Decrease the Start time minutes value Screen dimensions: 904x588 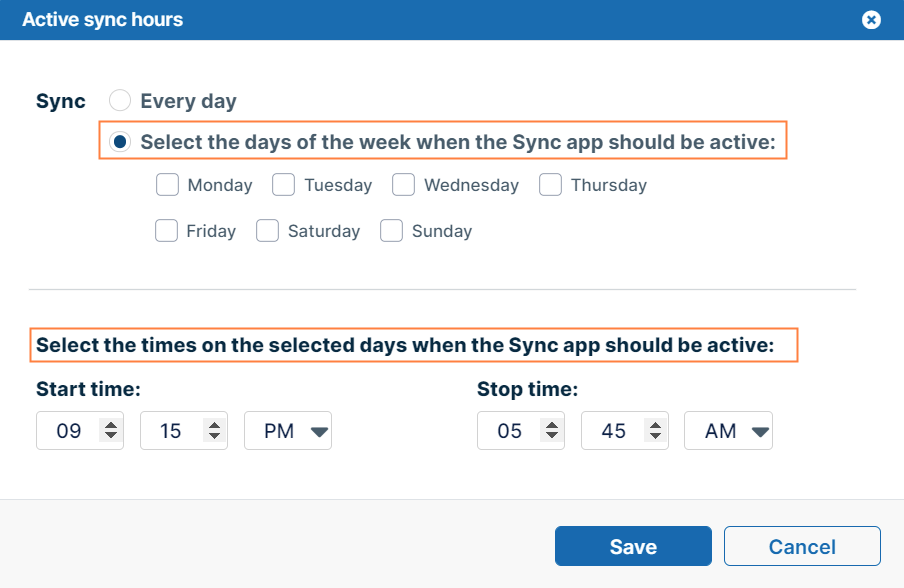214,436
